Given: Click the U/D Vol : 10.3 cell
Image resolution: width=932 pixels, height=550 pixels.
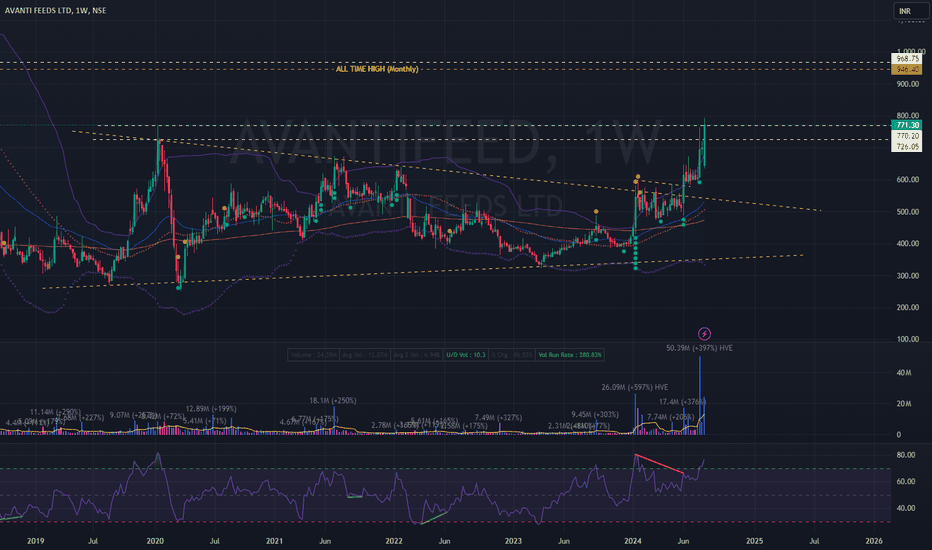Looking at the screenshot, I should click(465, 355).
